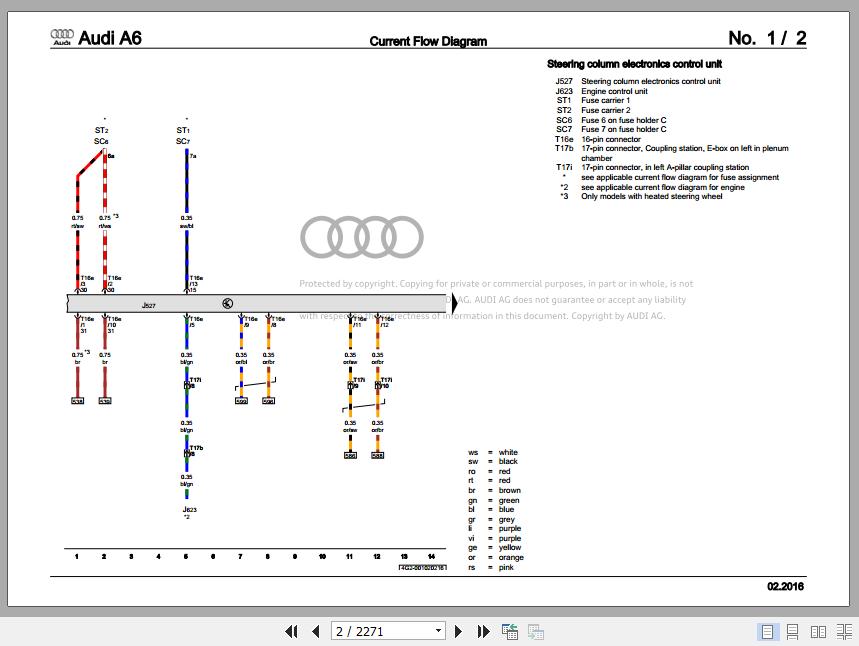Screen dimensions: 859x646
Task: Click the color code 'ws = white'
Action: (493, 452)
